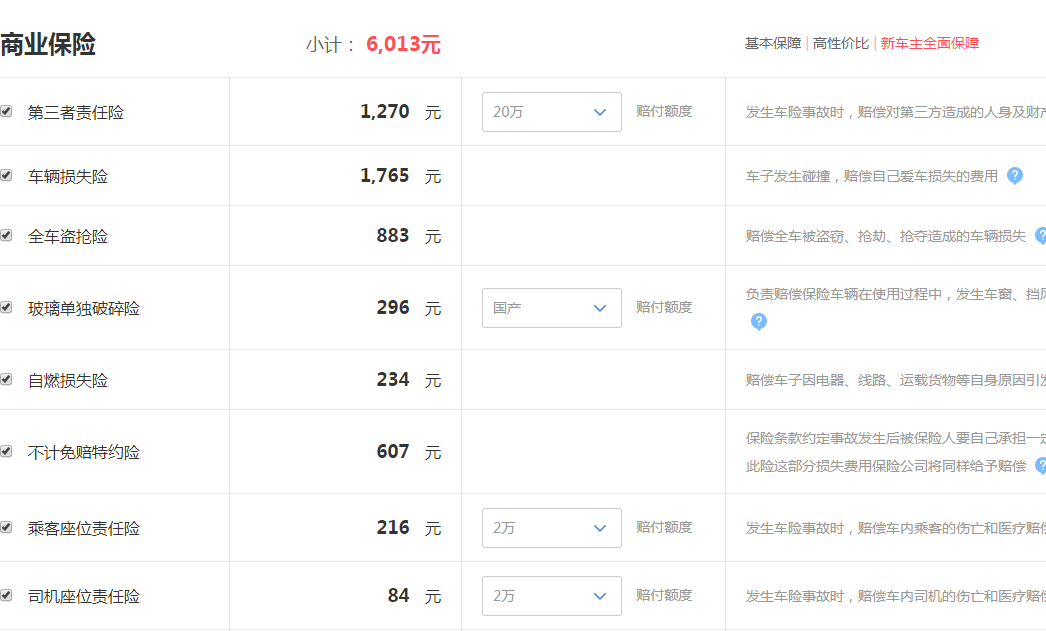This screenshot has height=631, width=1046.
Task: Open the 2万 dropdown for 乘客座位责任险
Action: coord(552,528)
